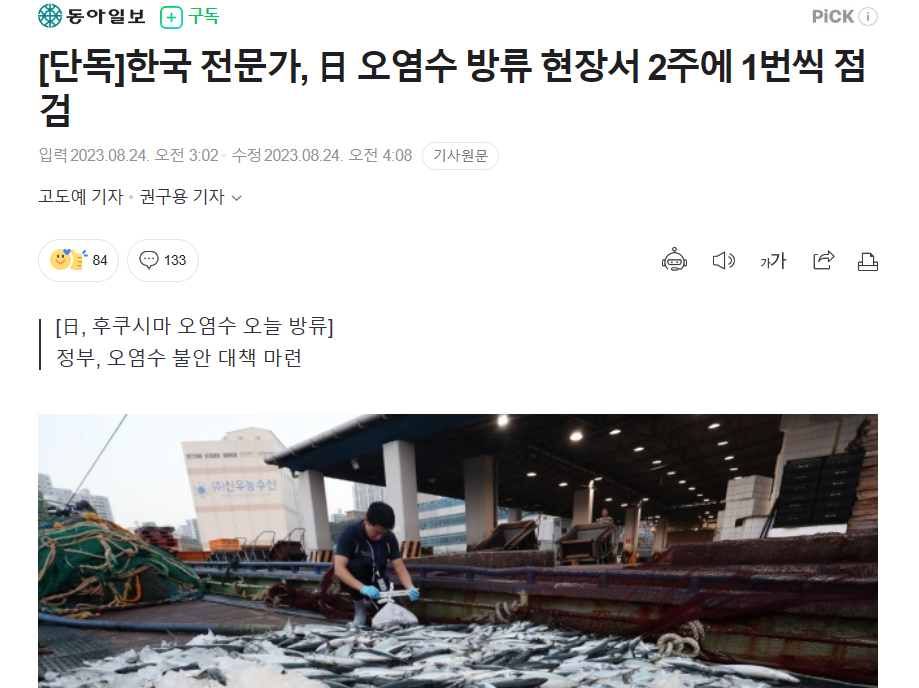919x688 pixels.
Task: Expand the reporter list chevron
Action: pyautogui.click(x=237, y=198)
